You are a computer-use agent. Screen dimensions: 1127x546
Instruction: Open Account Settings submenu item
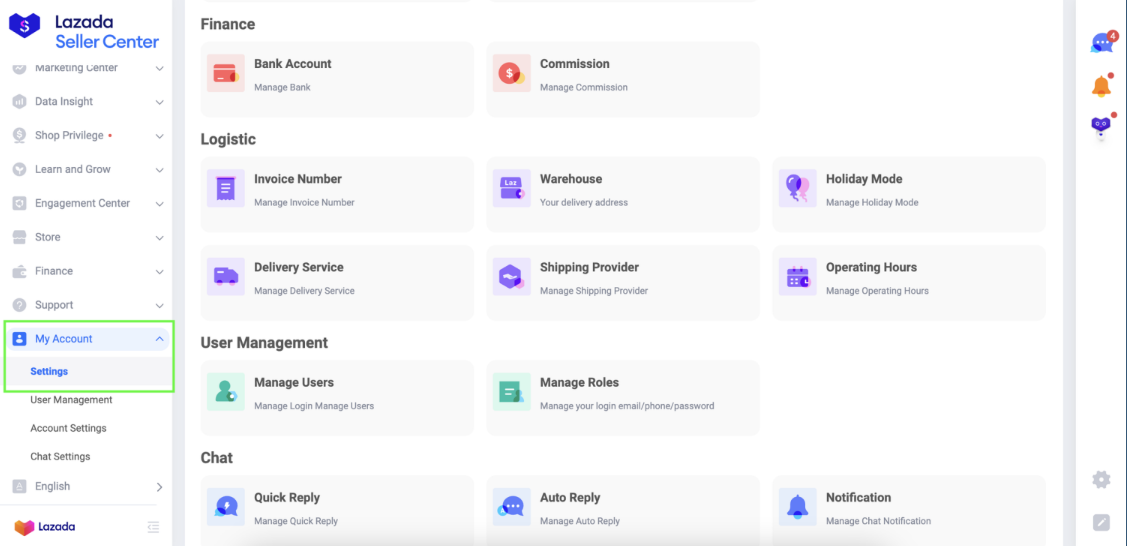point(68,428)
